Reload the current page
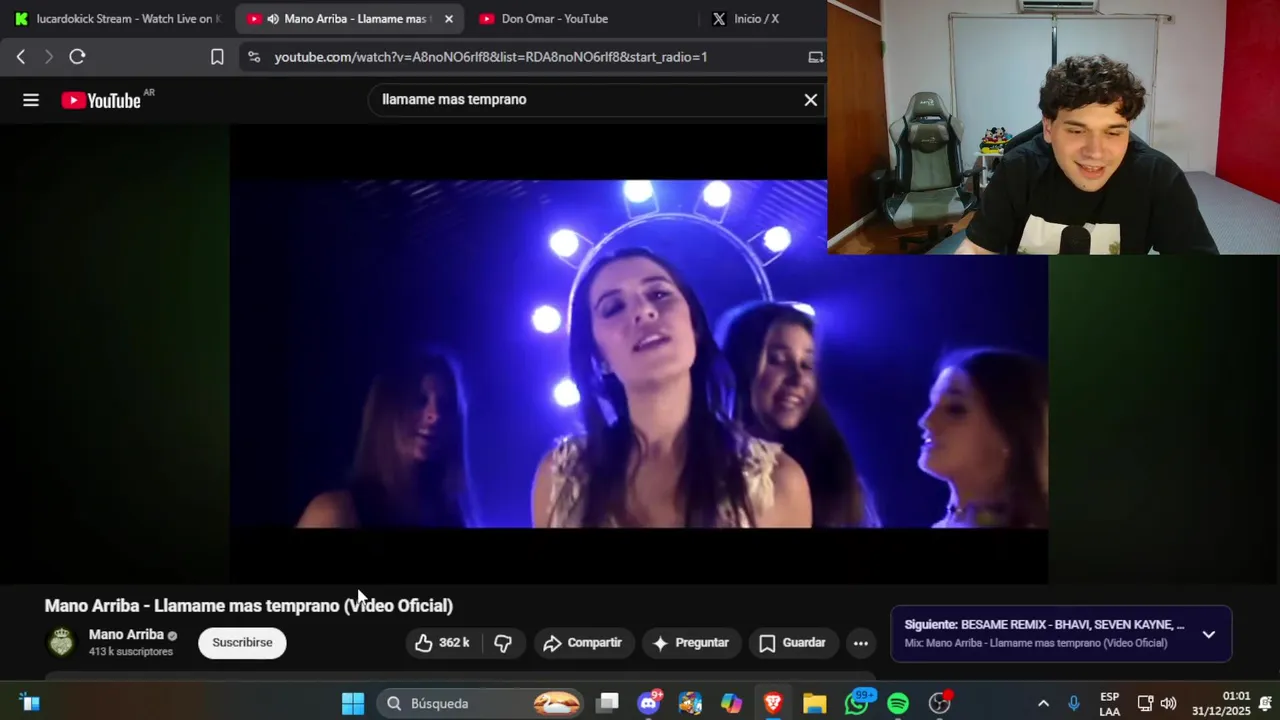The image size is (1280, 720). click(x=77, y=57)
